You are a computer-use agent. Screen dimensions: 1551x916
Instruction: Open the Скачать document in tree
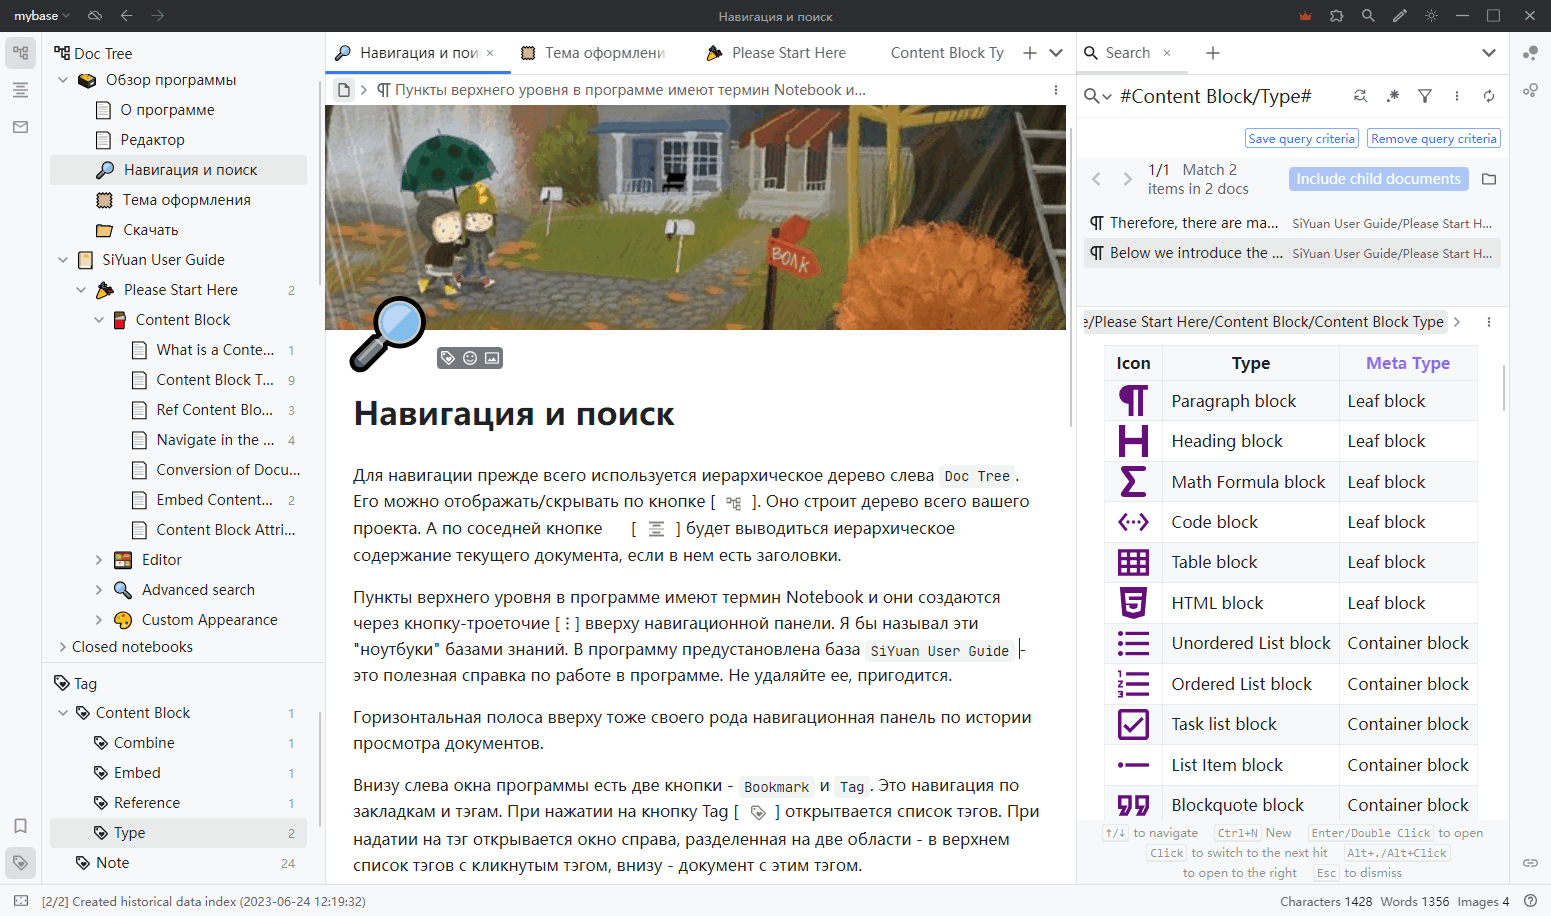tap(178, 230)
